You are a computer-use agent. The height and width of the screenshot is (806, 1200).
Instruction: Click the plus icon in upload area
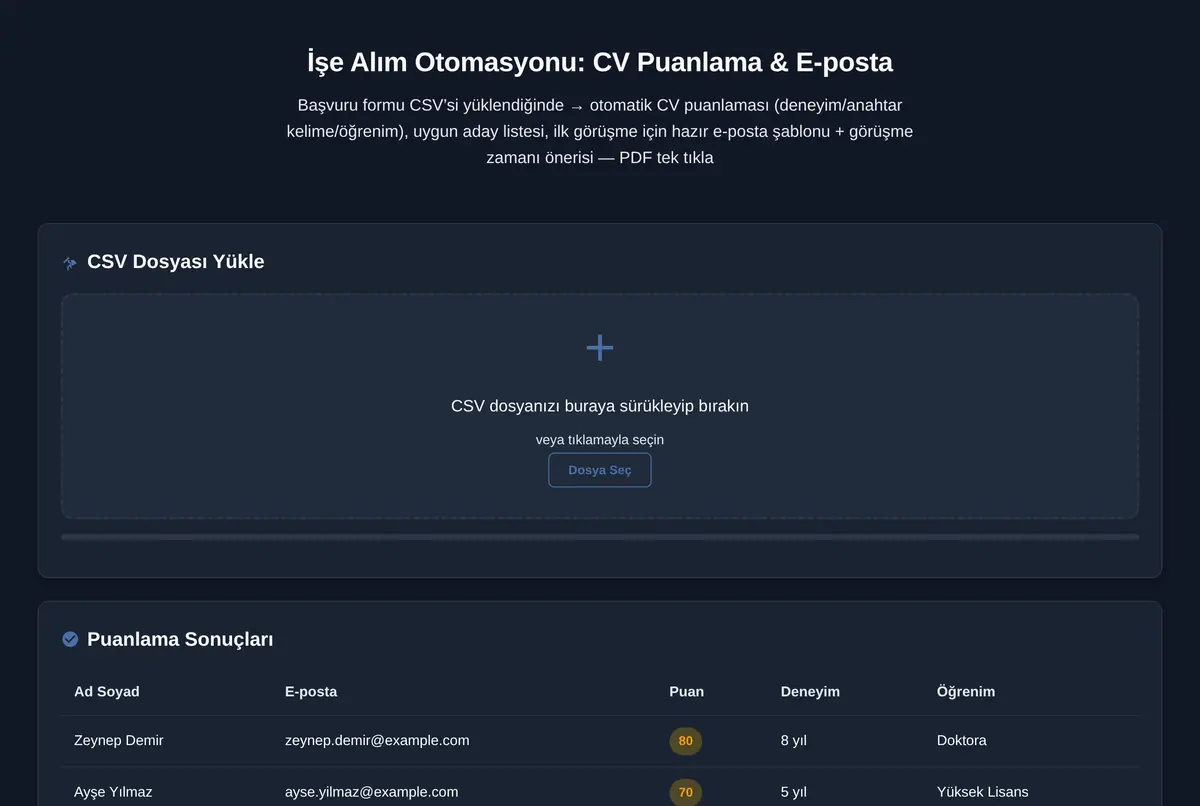coord(600,348)
